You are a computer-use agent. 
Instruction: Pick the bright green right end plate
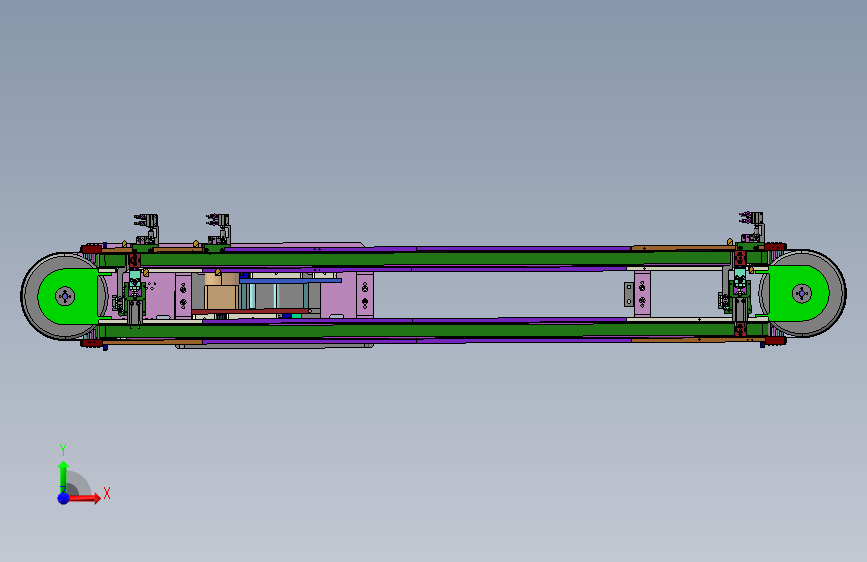coord(797,293)
